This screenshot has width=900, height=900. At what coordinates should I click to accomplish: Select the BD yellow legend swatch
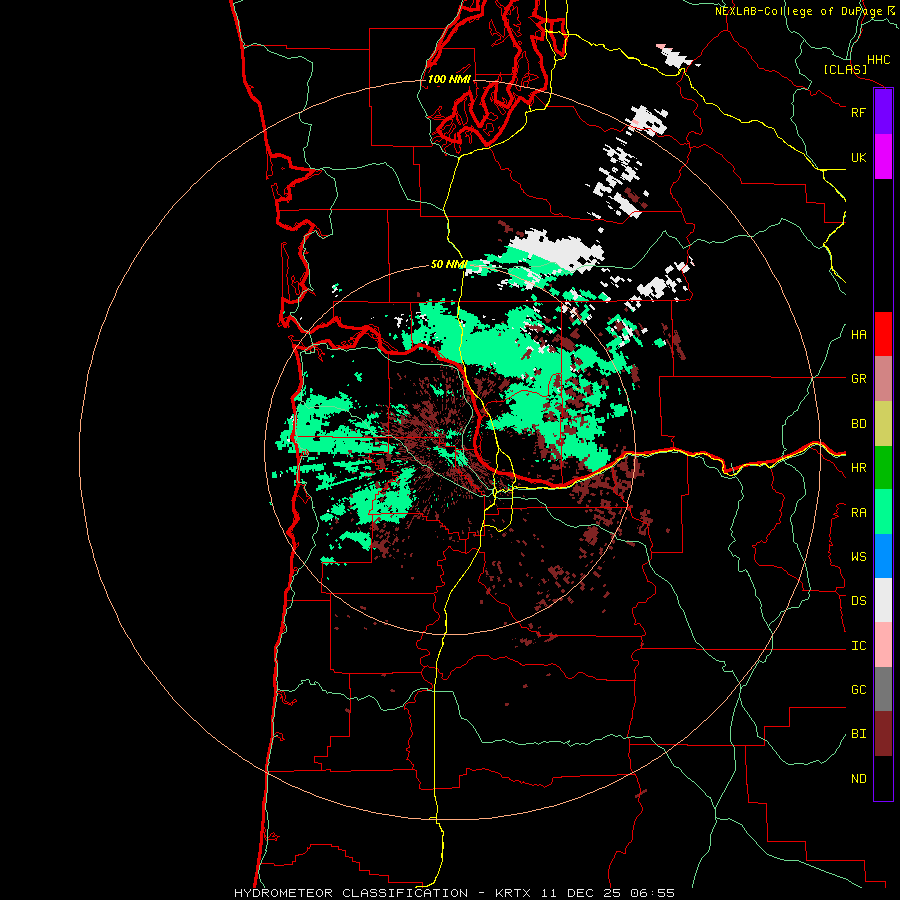(x=883, y=424)
